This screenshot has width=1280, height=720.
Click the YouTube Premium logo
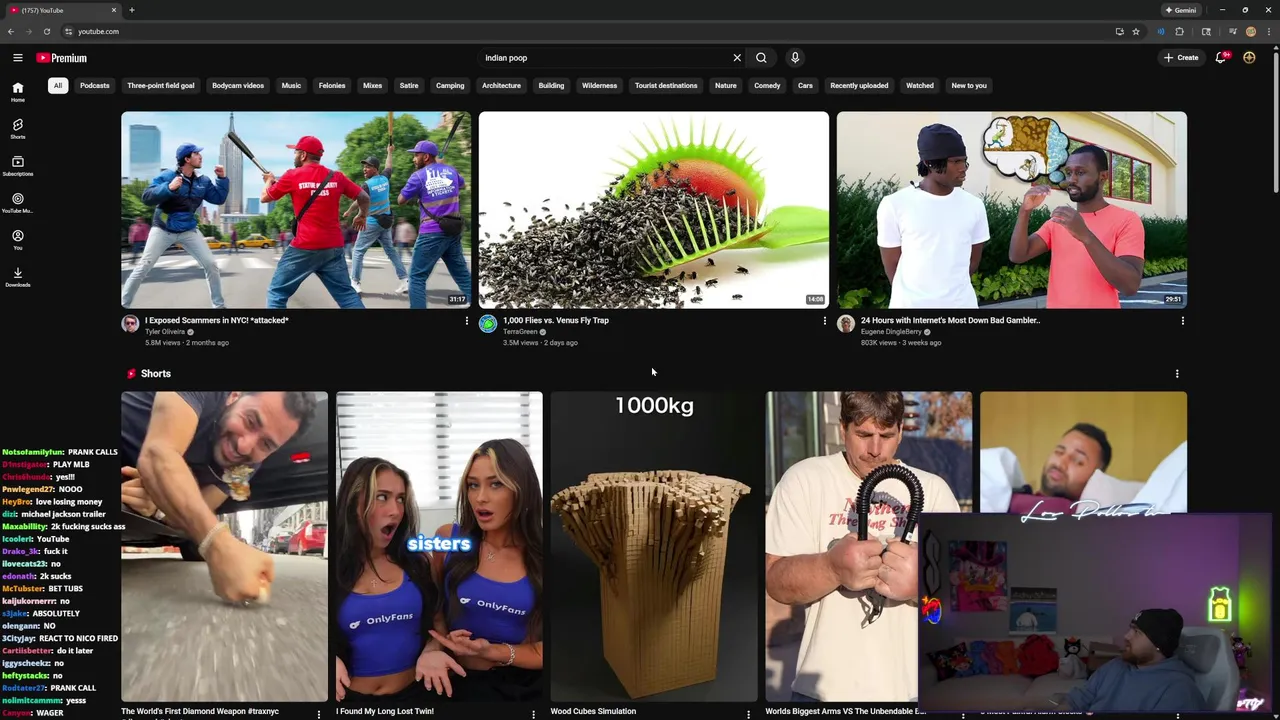(x=61, y=58)
